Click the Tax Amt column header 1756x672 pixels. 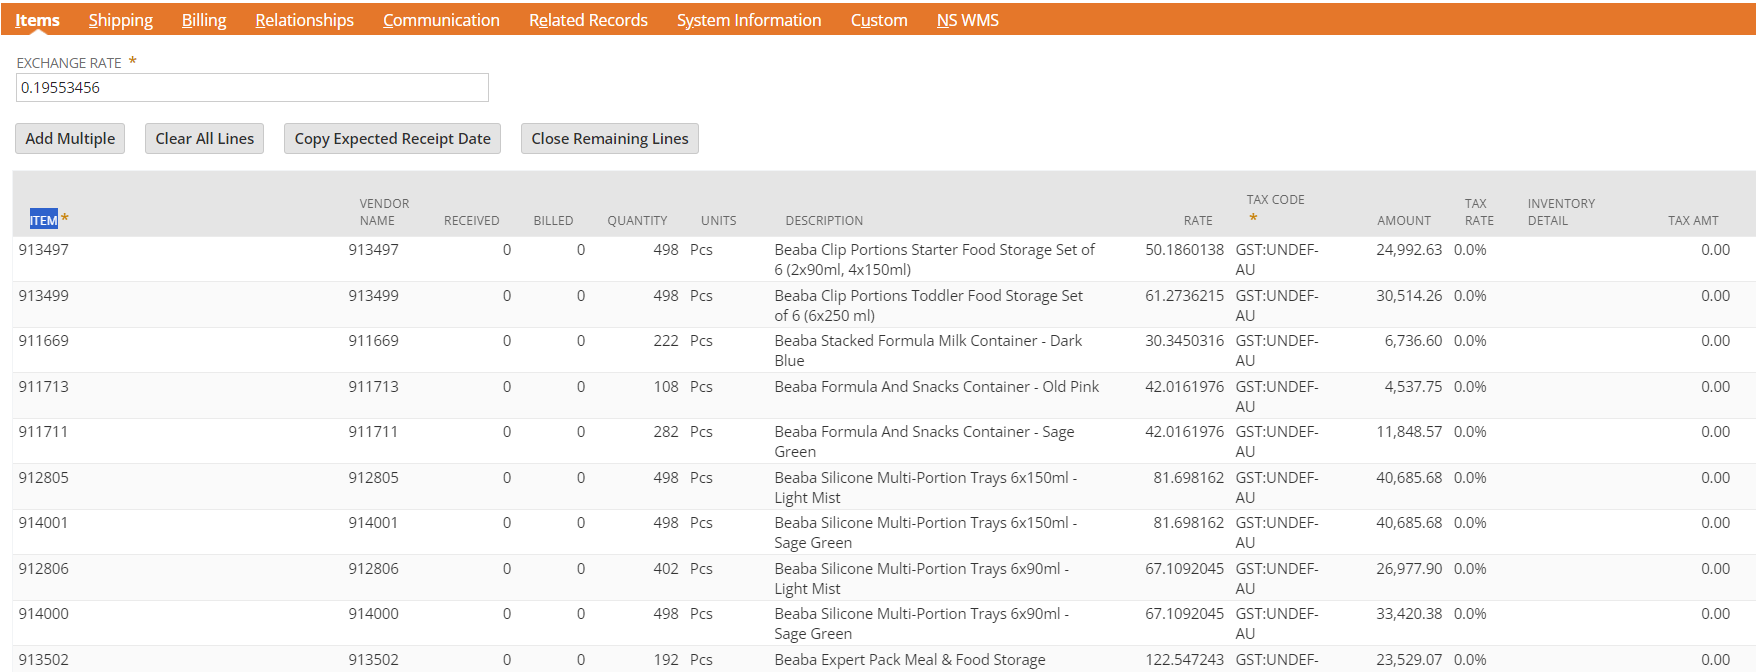[x=1693, y=221]
